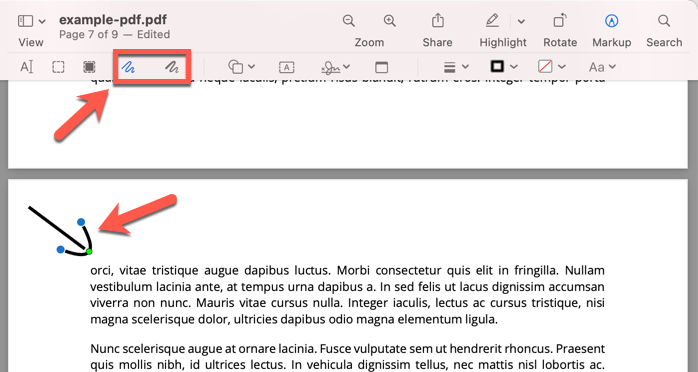698x372 pixels.
Task: Open the Highlight color dropdown arrow
Action: point(521,21)
